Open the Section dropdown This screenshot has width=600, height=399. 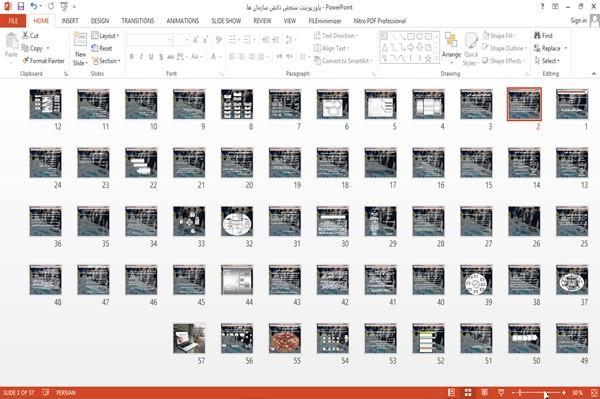106,61
